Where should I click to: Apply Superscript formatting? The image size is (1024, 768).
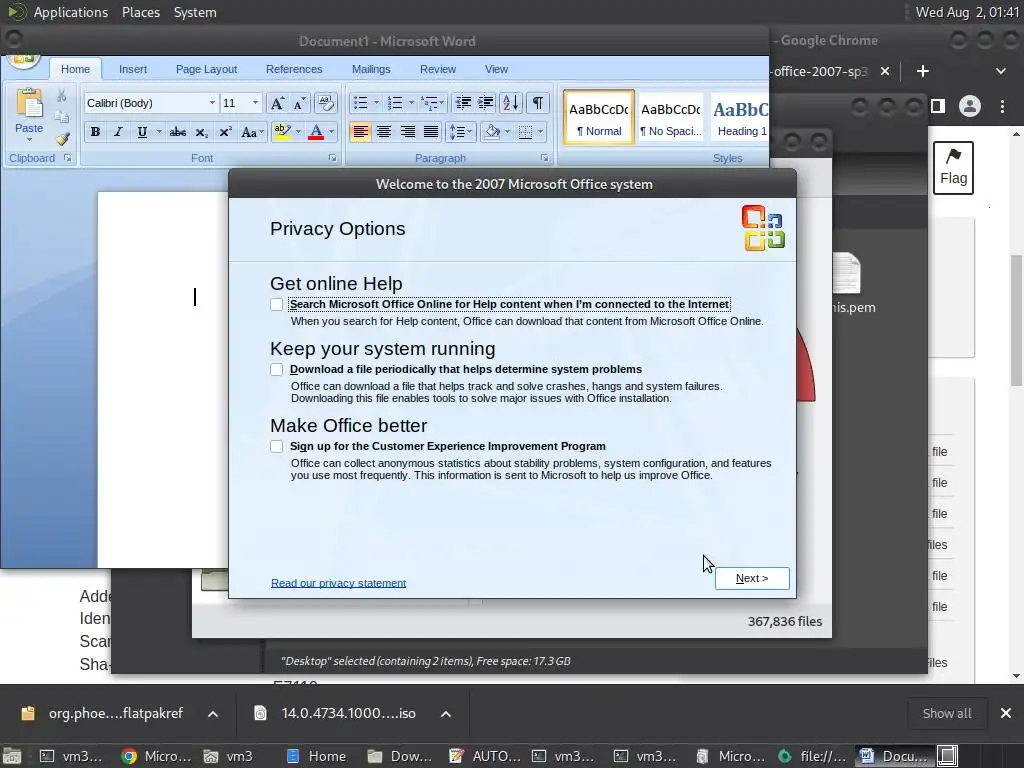[x=225, y=132]
